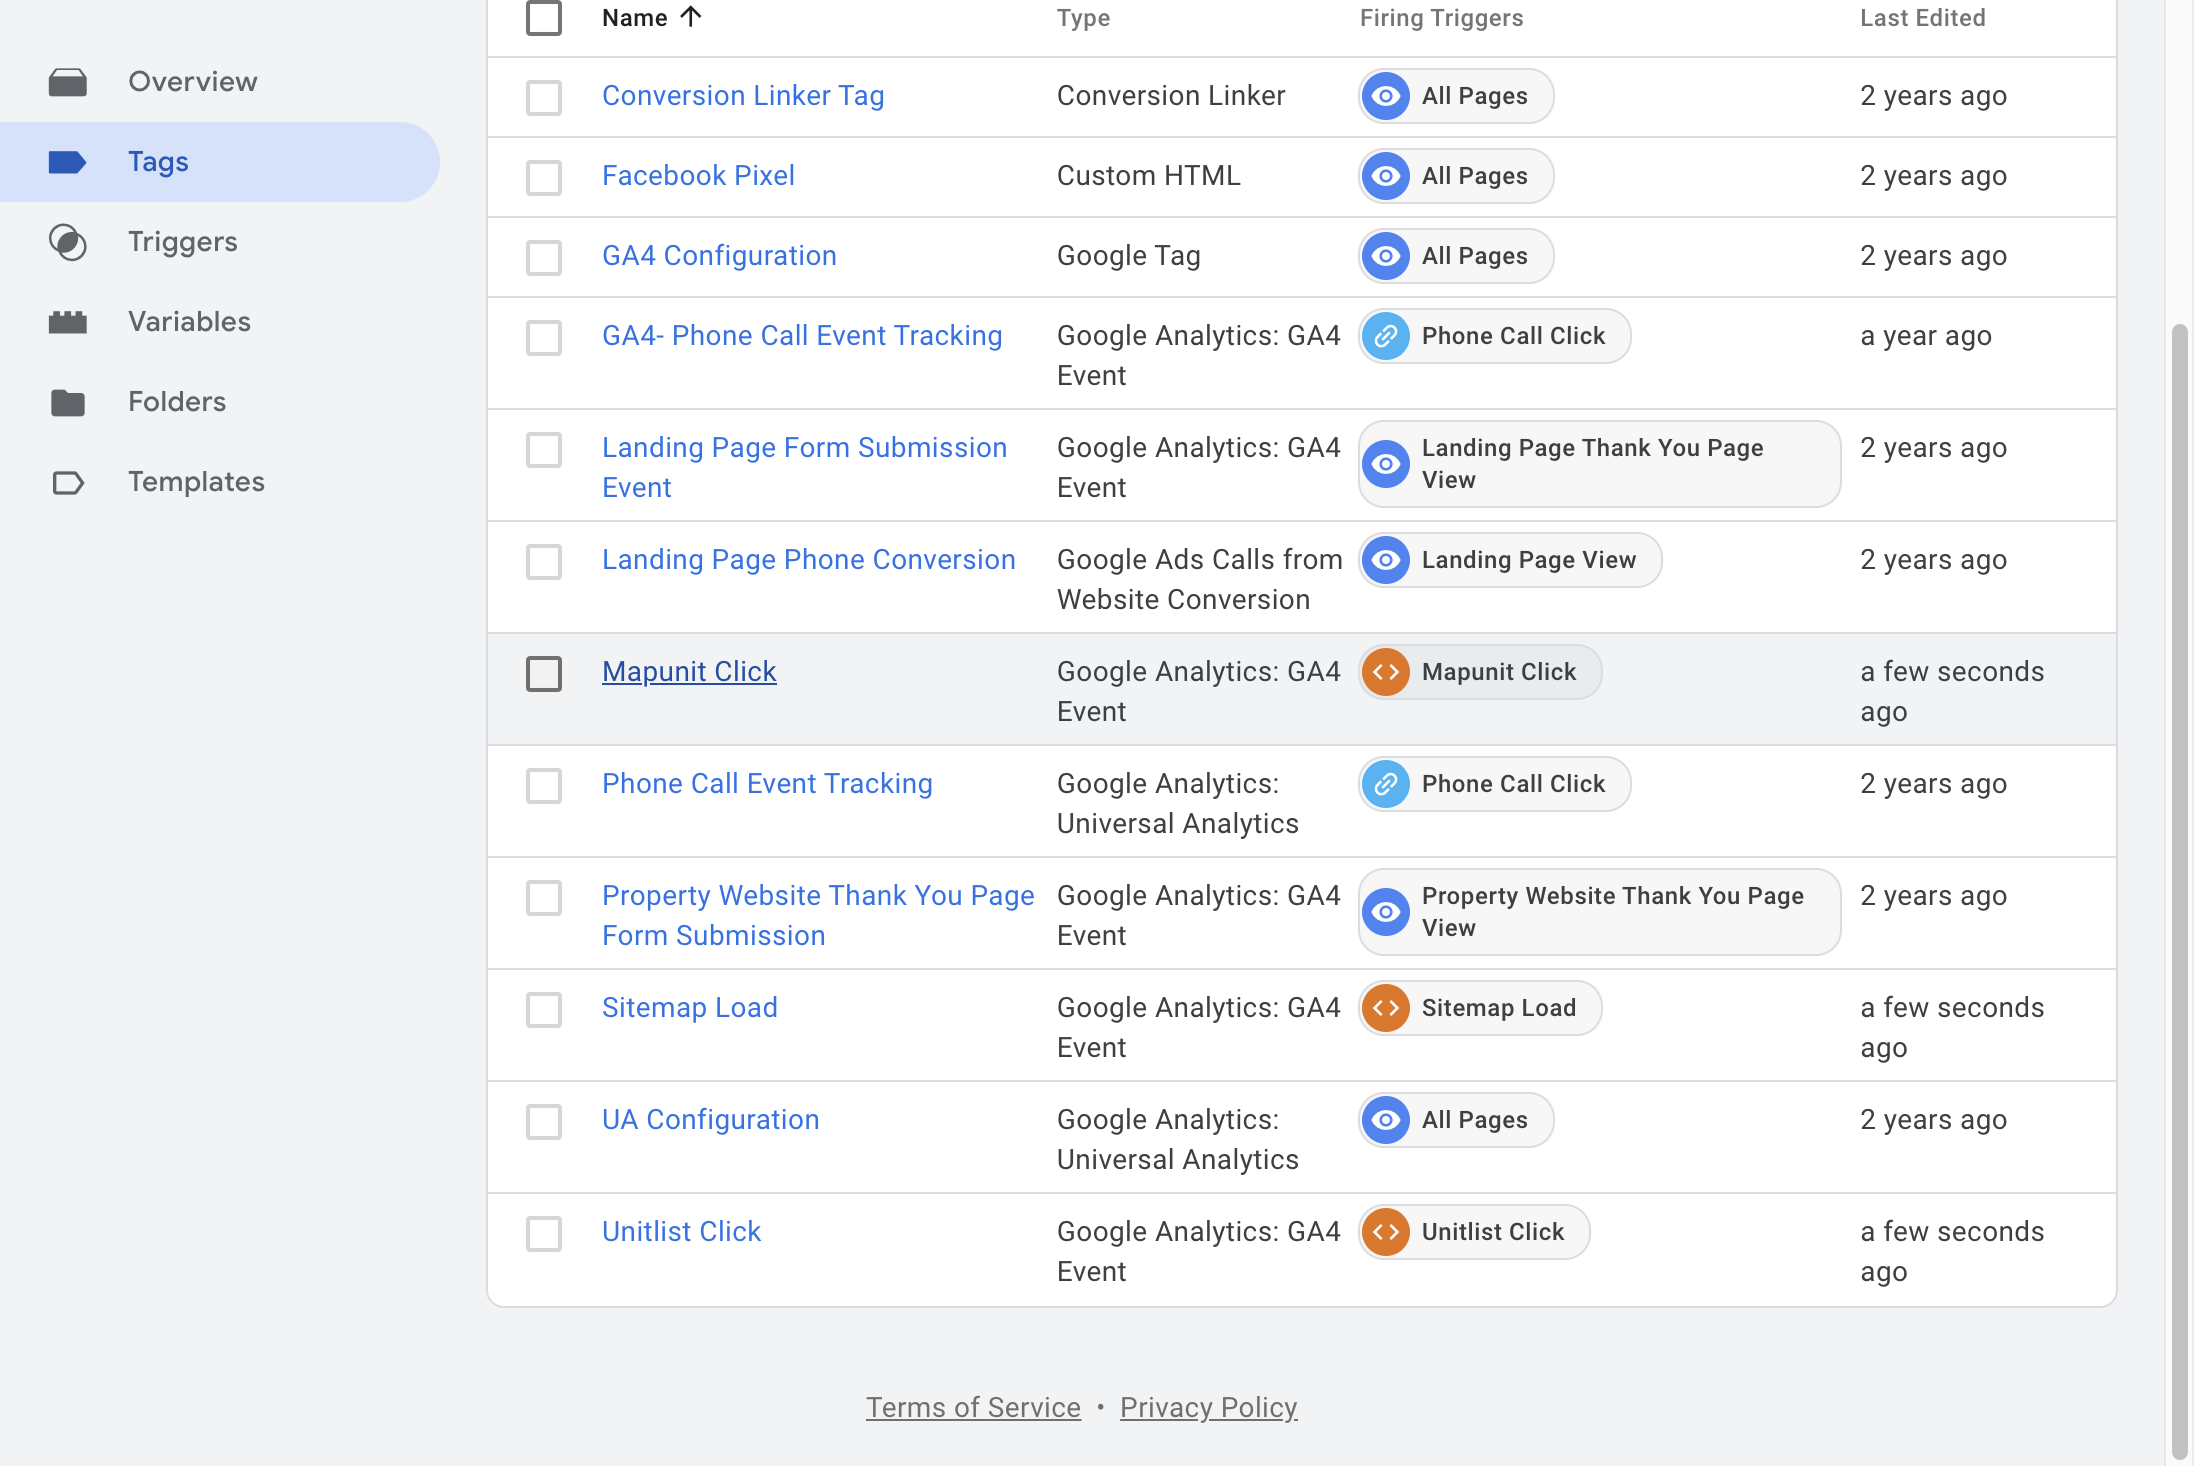Sort by Type column header
This screenshot has width=2194, height=1466.
pos(1083,18)
